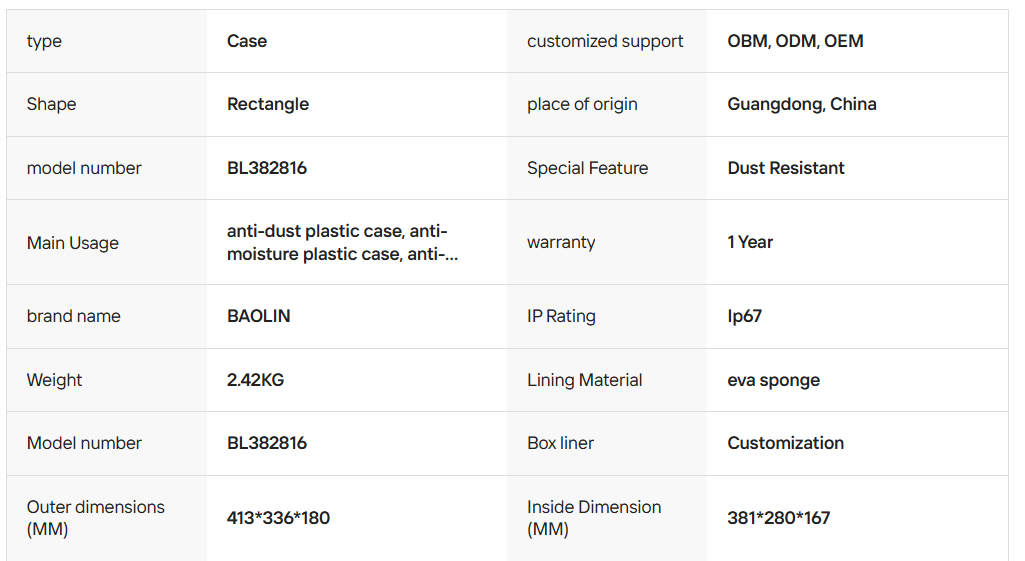Click the 'OBM, ODM, OEM' value
Screen dimensions: 1025x561
click(x=795, y=41)
